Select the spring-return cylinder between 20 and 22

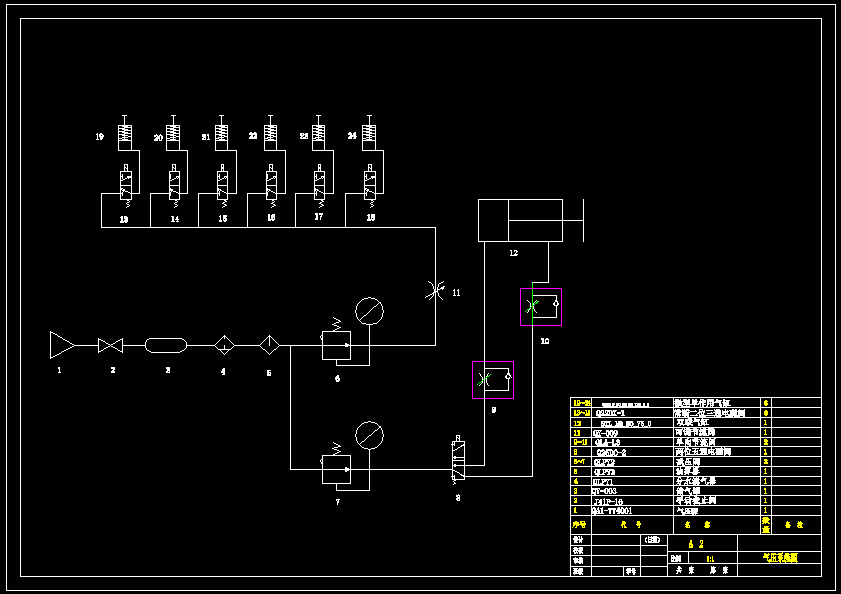pos(222,133)
